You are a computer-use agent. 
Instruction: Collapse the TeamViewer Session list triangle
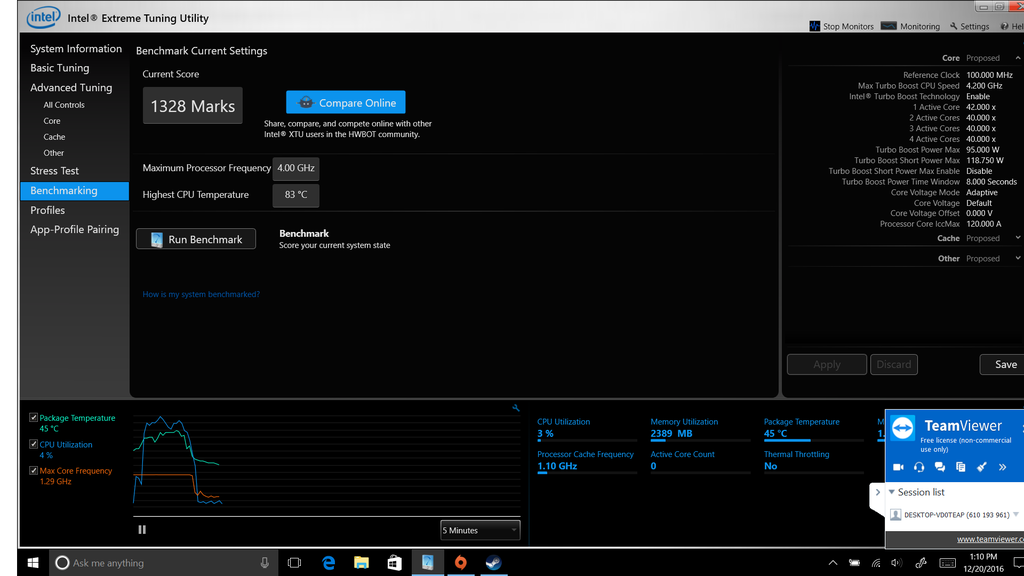(891, 492)
